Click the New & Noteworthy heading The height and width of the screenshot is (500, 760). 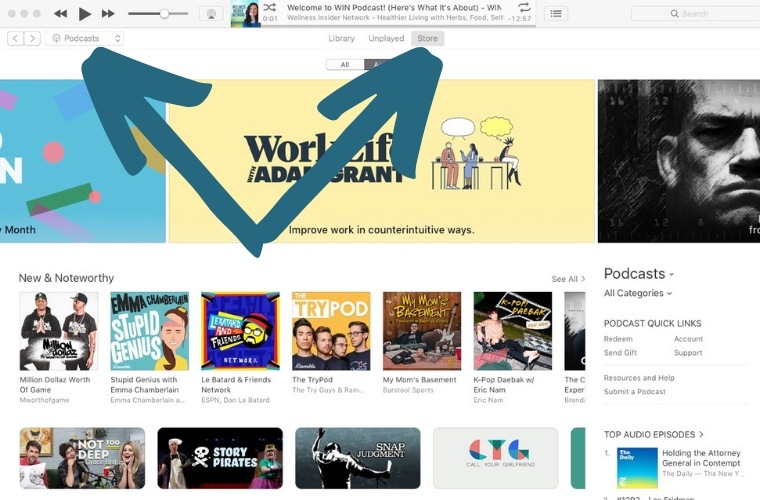click(66, 278)
